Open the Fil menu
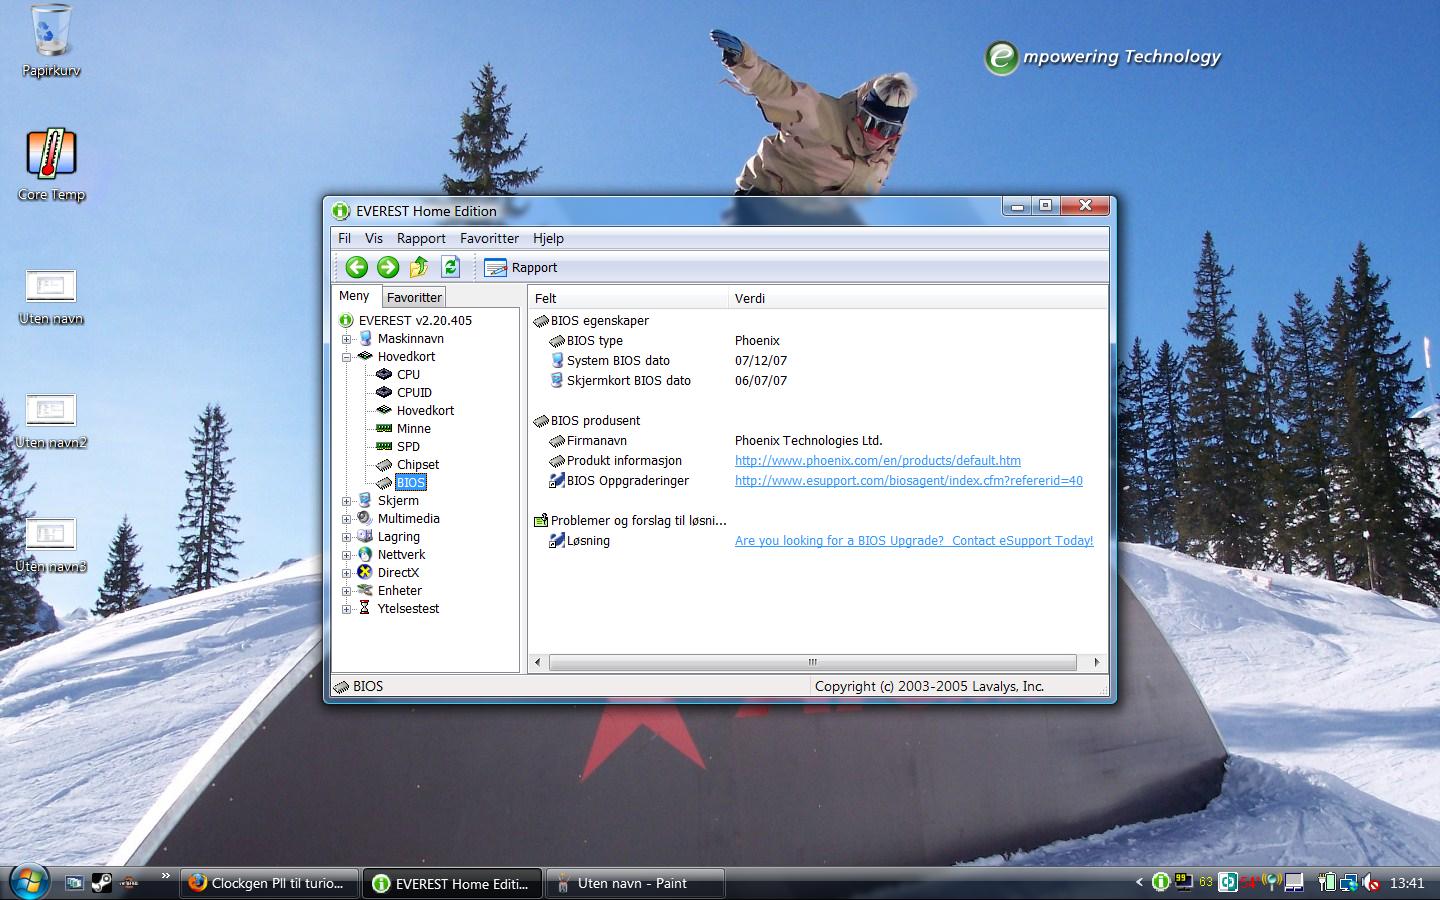This screenshot has width=1440, height=900. 344,238
